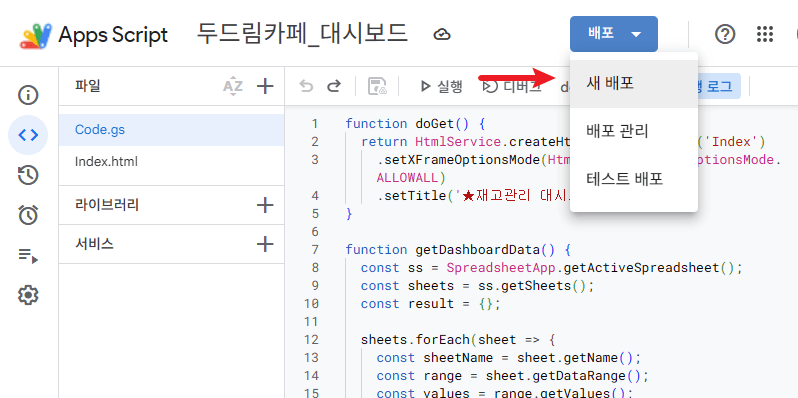
Task: Click the 서비스 section label
Action: coord(94,244)
